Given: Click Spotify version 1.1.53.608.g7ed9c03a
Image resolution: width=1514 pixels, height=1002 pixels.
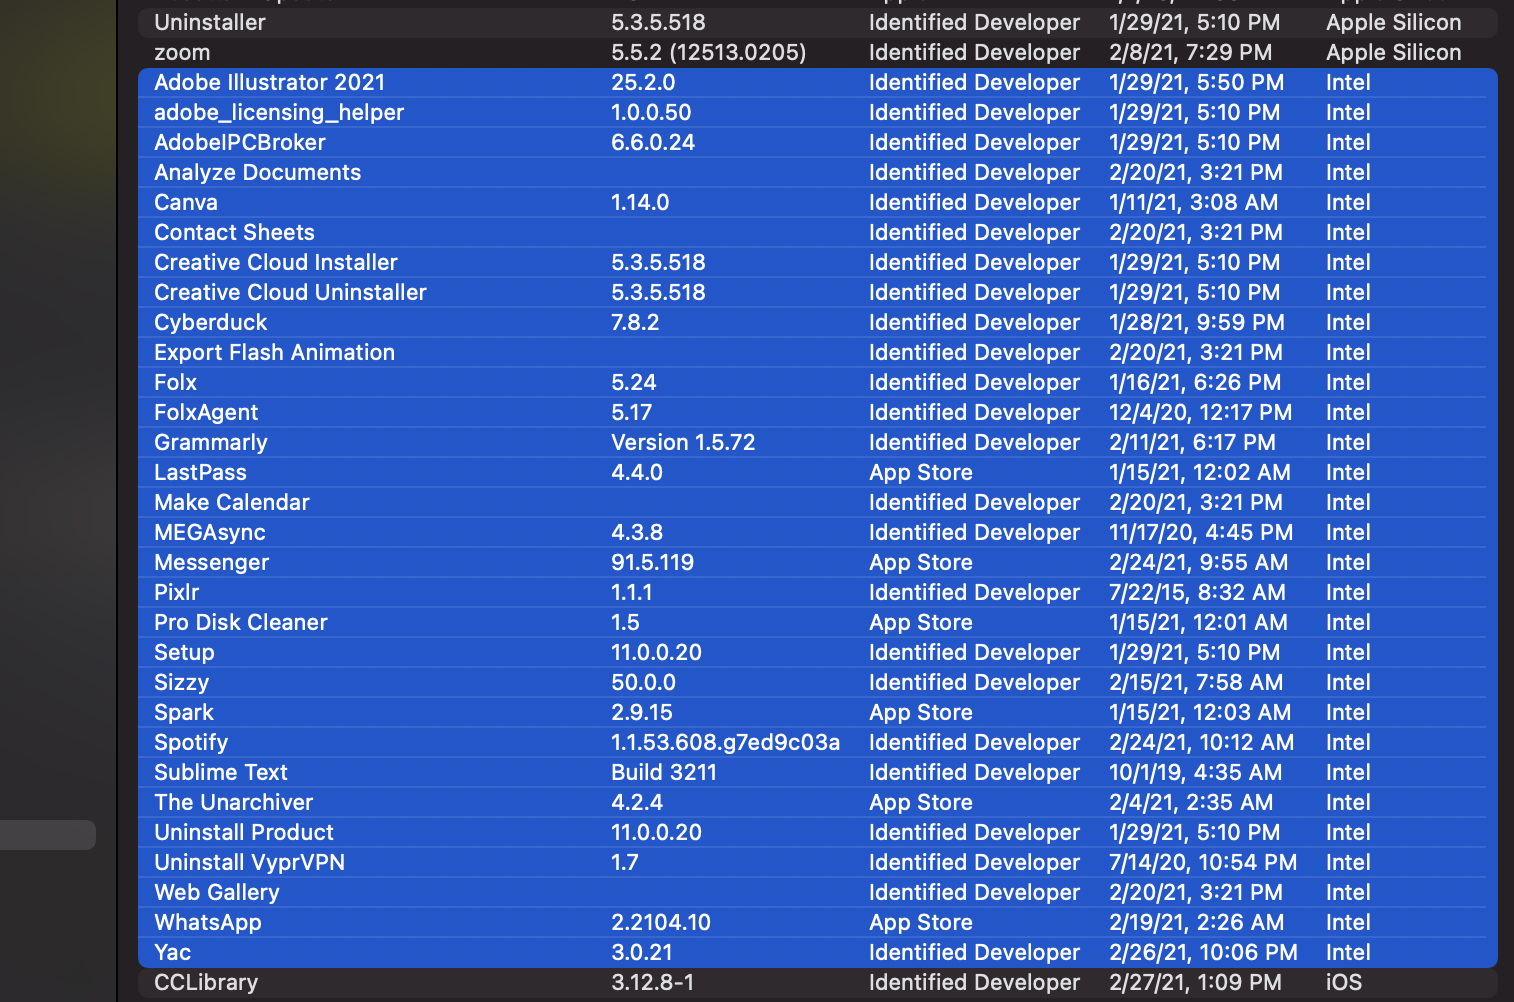Looking at the screenshot, I should (x=725, y=742).
